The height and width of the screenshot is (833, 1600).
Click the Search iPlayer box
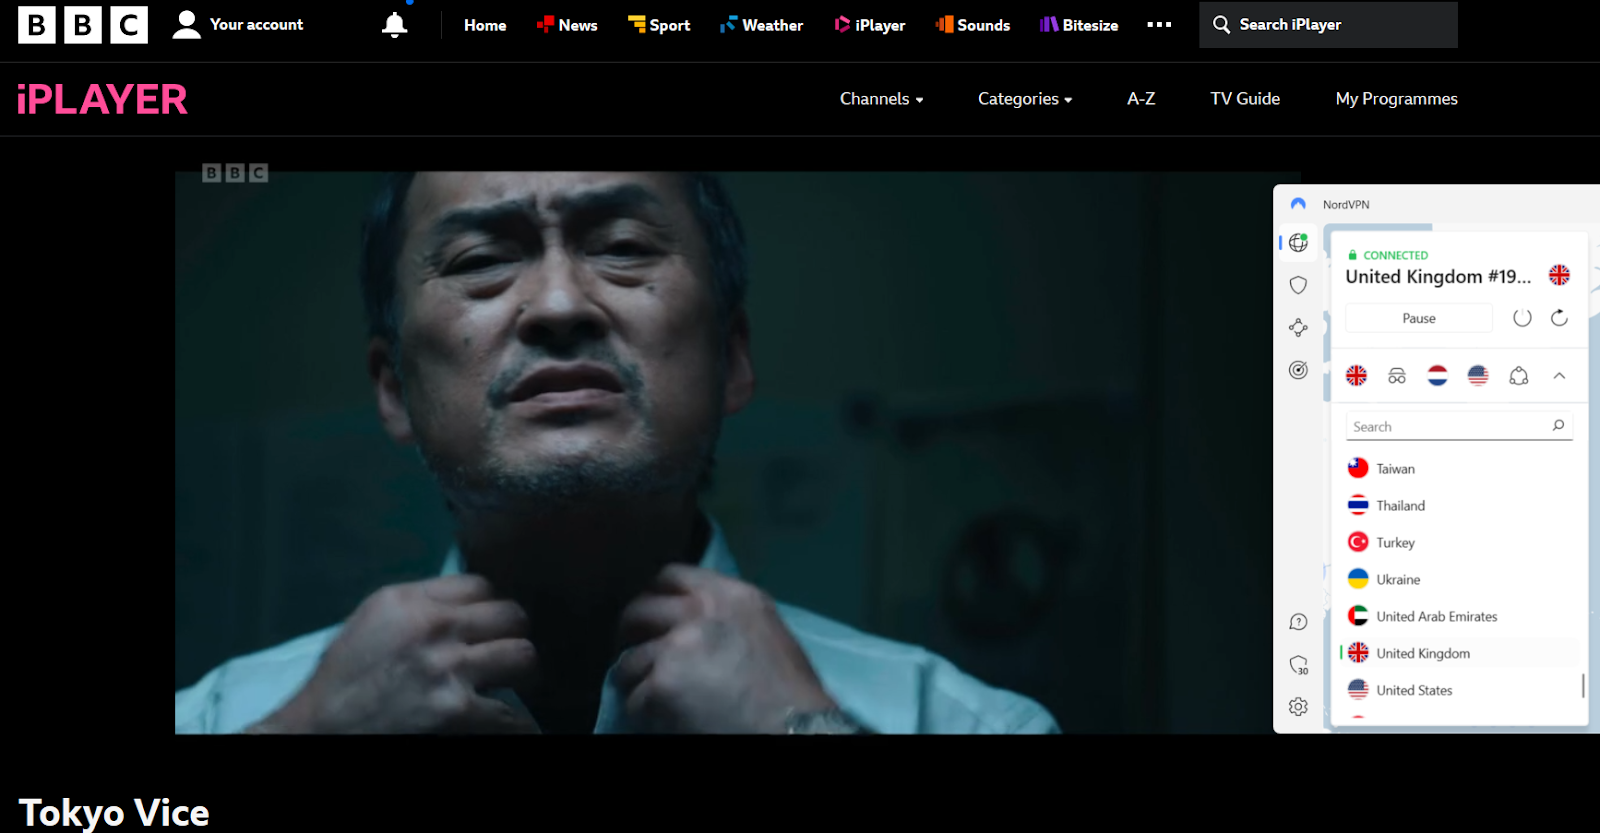[x=1328, y=25]
